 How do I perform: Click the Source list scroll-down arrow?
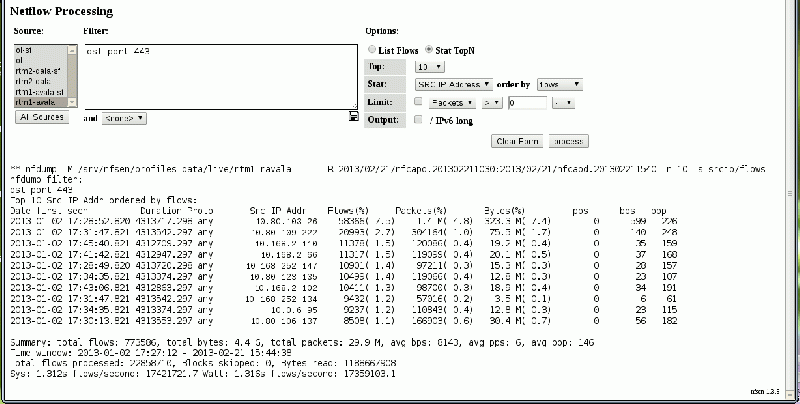(72, 103)
